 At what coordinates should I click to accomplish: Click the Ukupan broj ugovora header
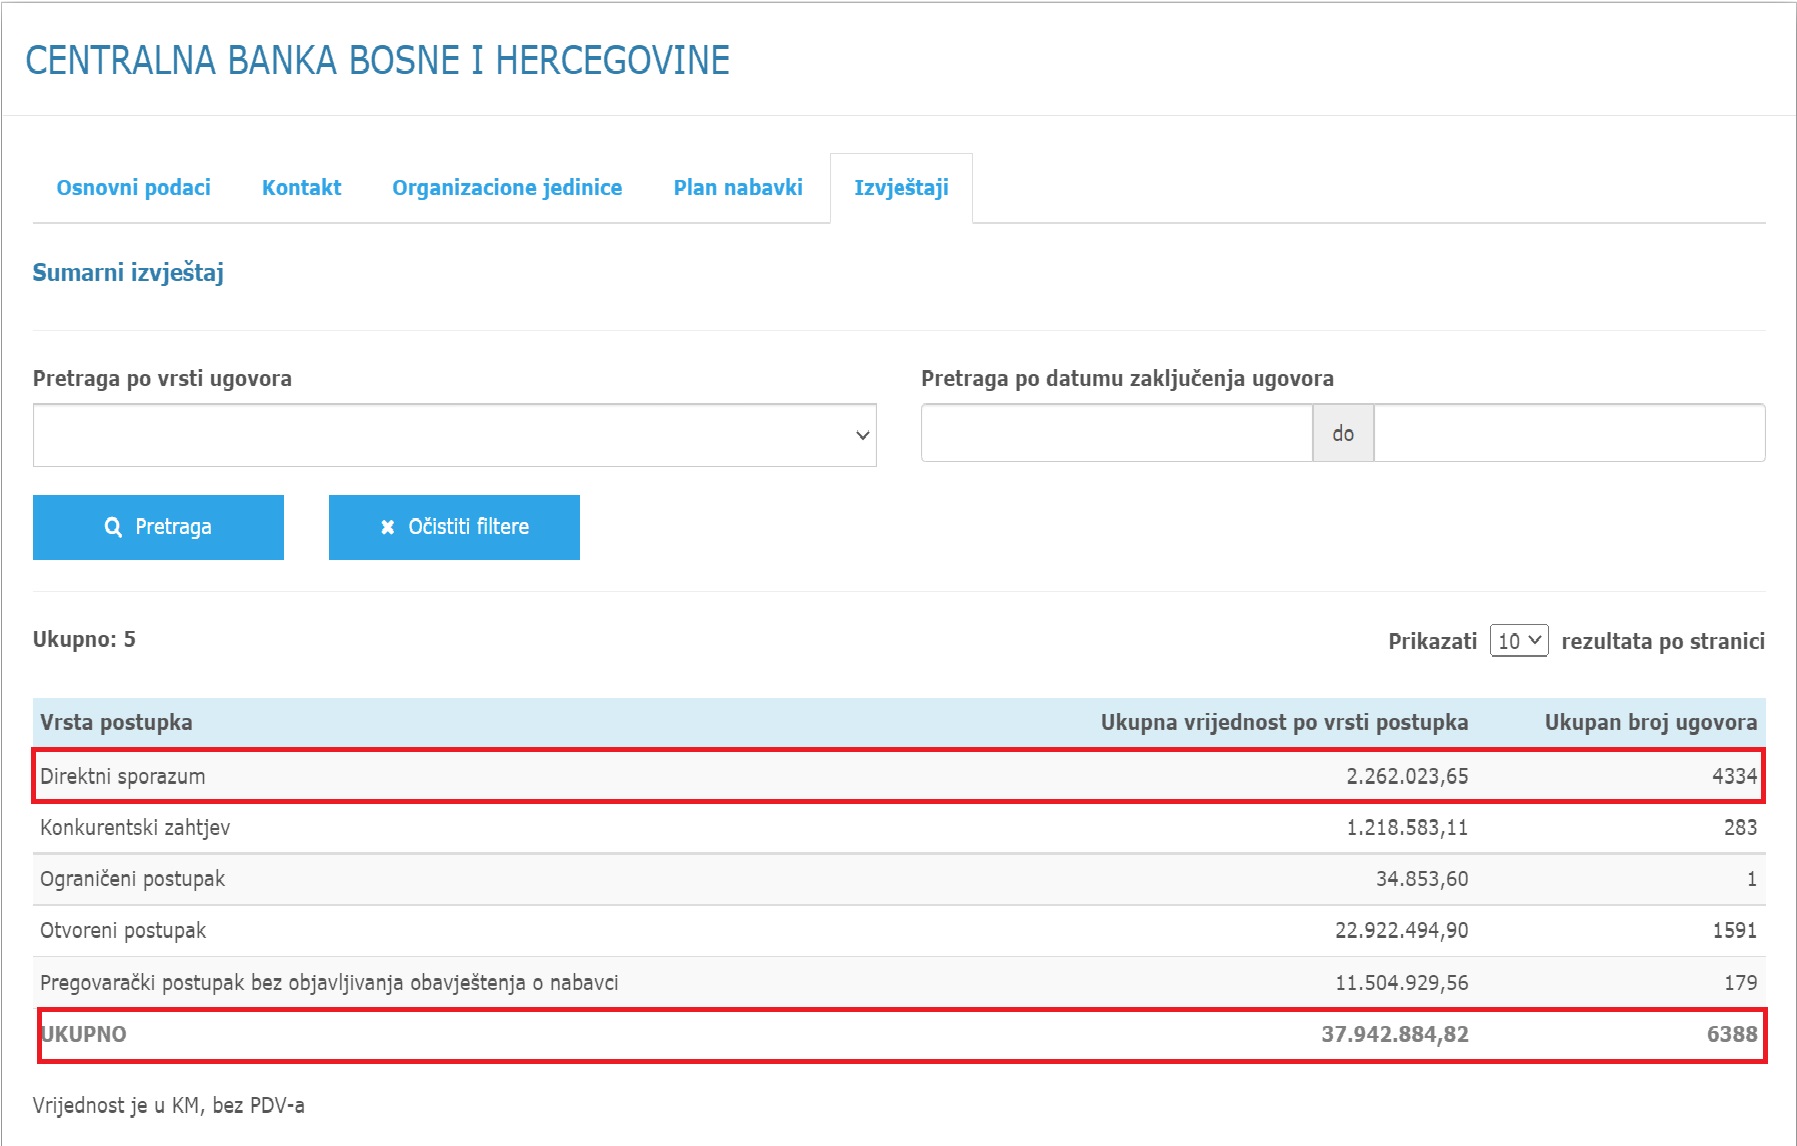pyautogui.click(x=1650, y=722)
